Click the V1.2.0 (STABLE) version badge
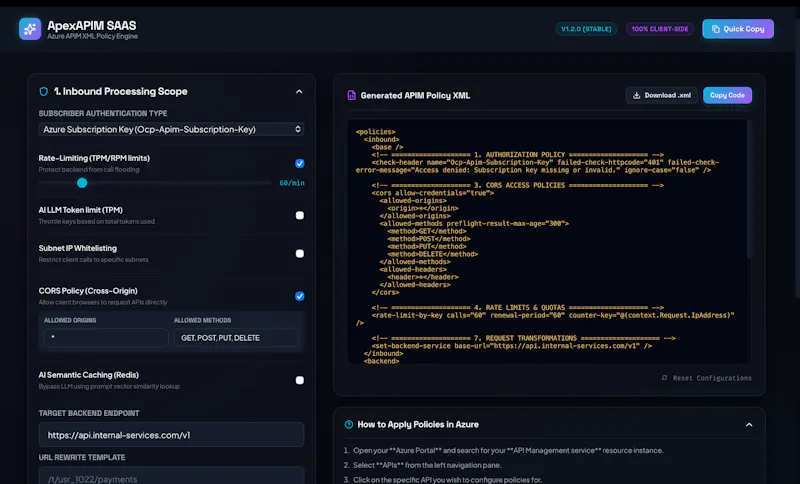 coord(586,29)
